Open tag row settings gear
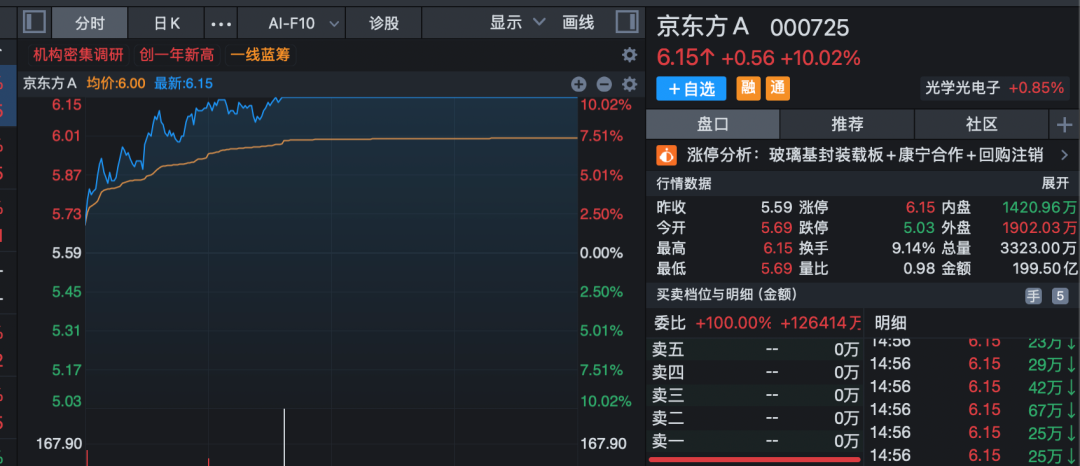1080x466 pixels. (629, 55)
